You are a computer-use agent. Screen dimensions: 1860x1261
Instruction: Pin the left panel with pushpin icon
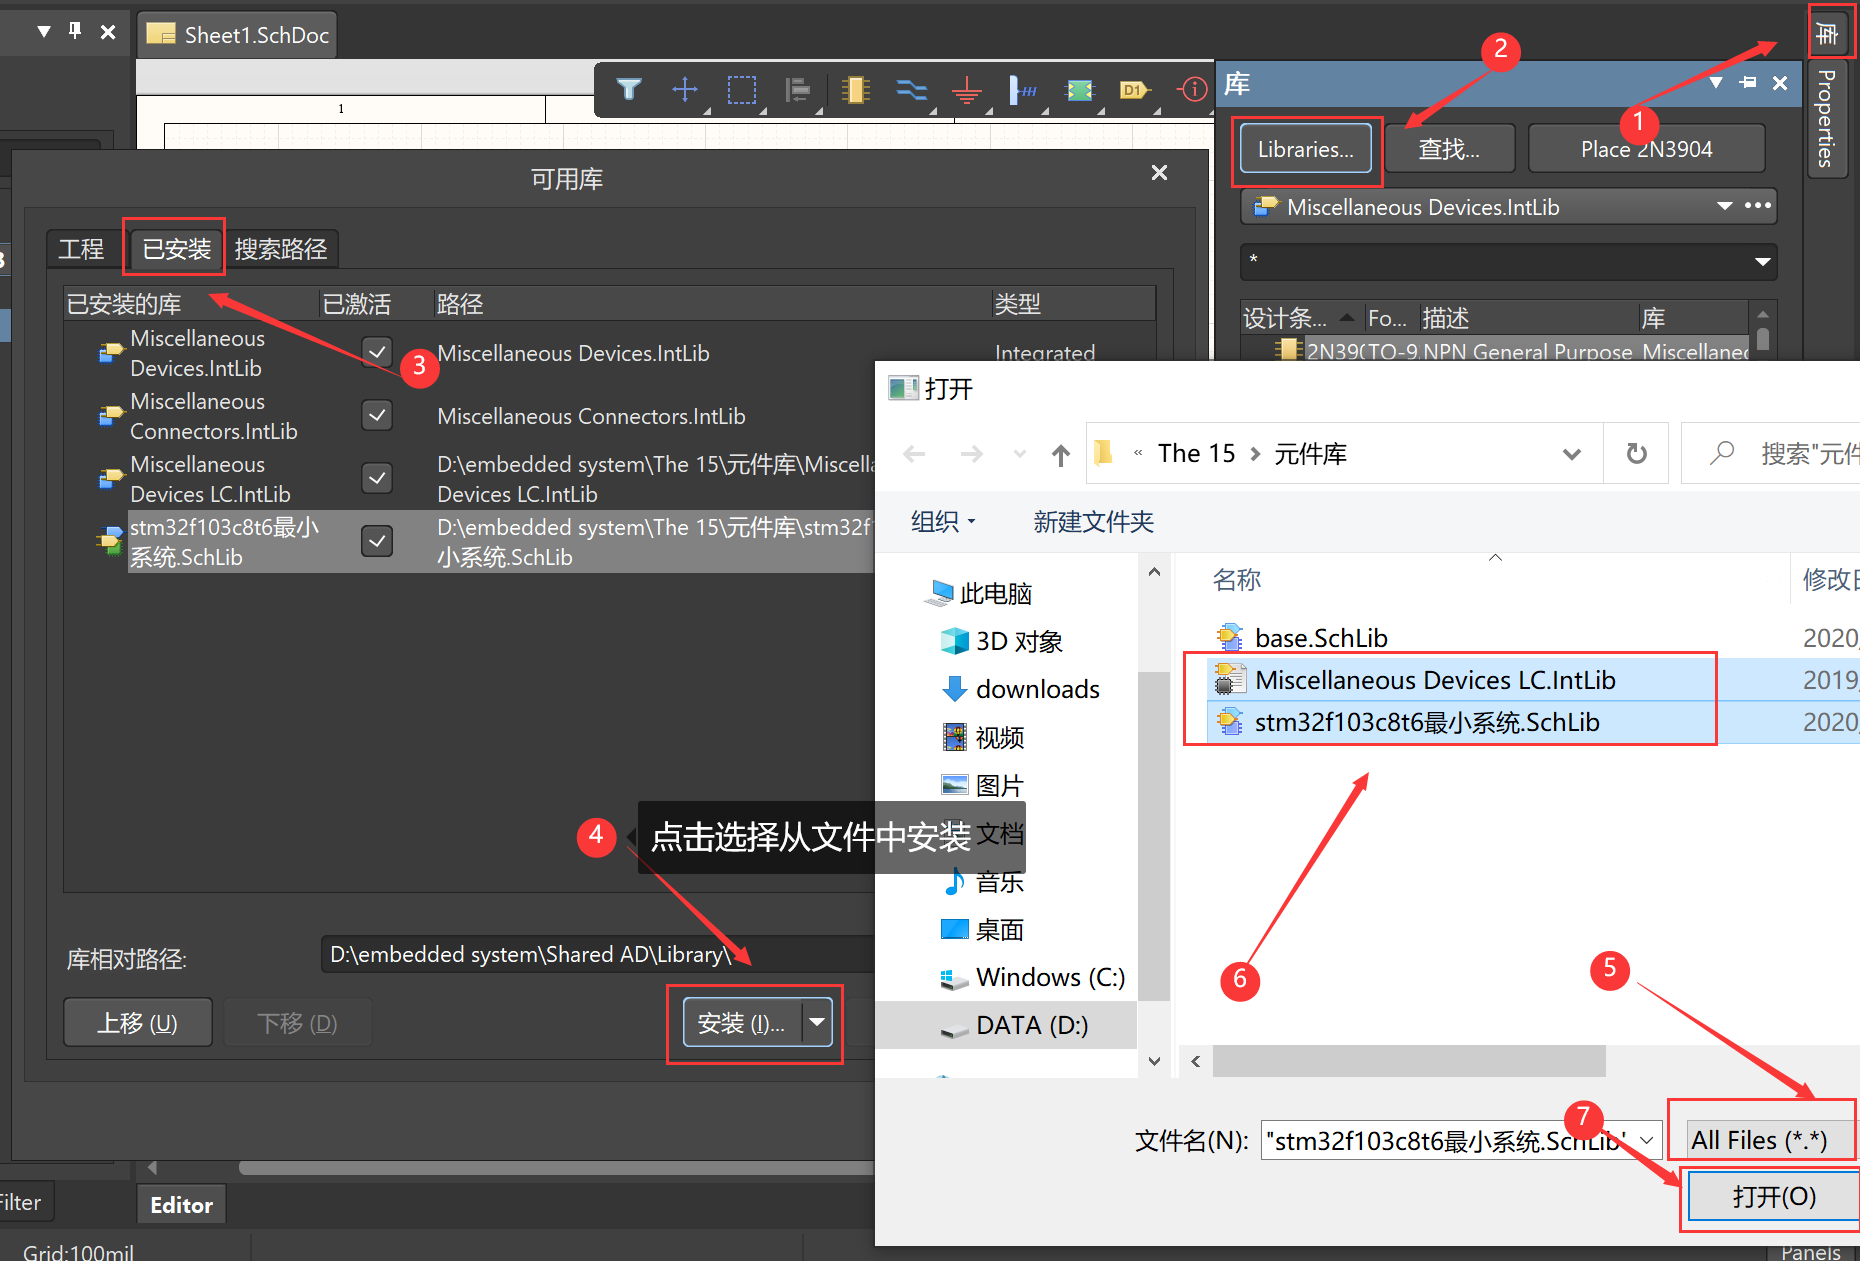pyautogui.click(x=75, y=31)
